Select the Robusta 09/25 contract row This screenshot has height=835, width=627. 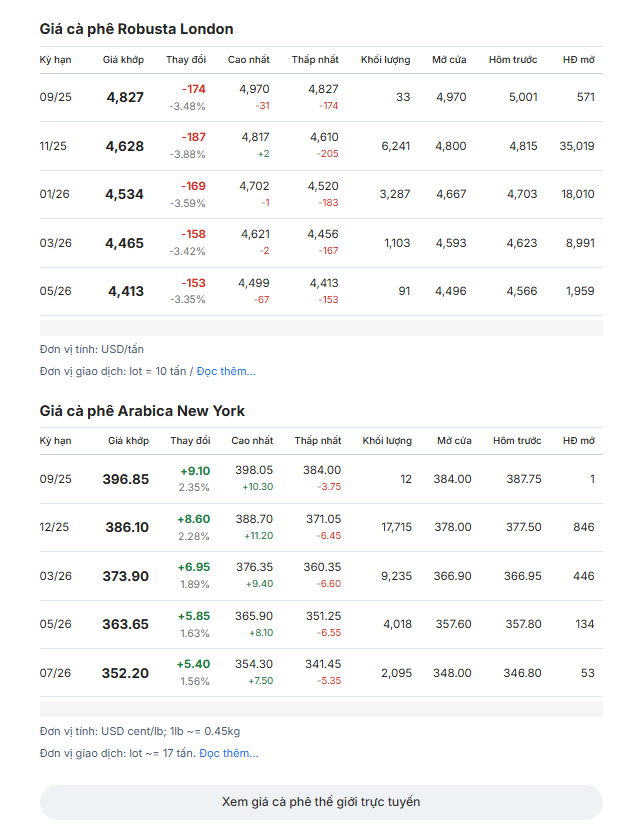[x=321, y=97]
